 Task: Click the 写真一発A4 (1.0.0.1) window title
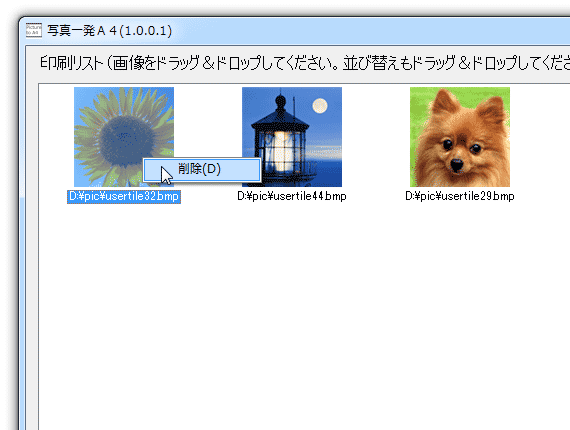coord(109,31)
